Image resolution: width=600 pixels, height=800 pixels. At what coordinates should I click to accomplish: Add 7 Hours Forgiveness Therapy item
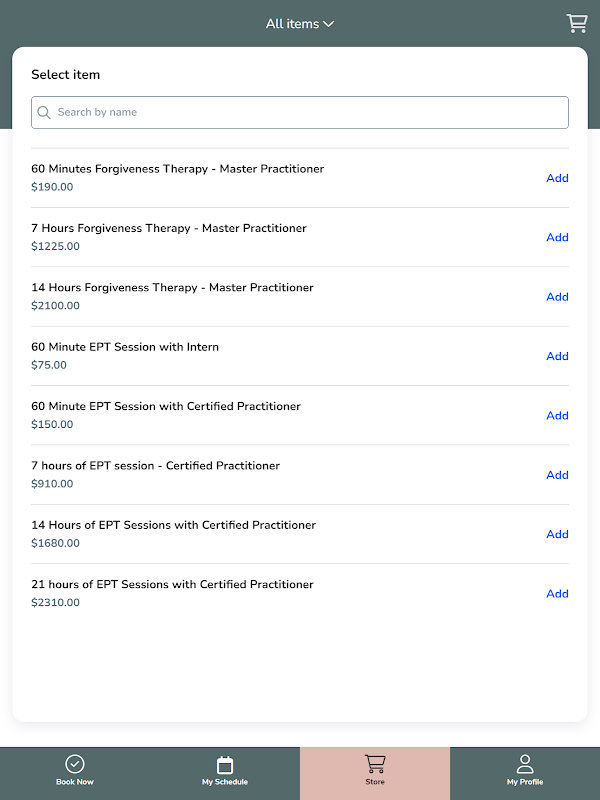tap(557, 237)
